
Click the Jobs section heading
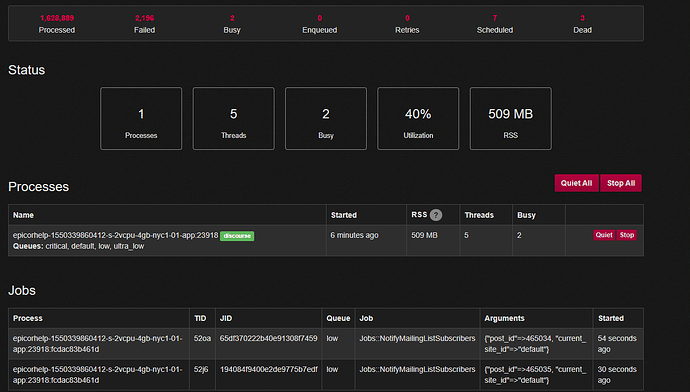coord(22,290)
